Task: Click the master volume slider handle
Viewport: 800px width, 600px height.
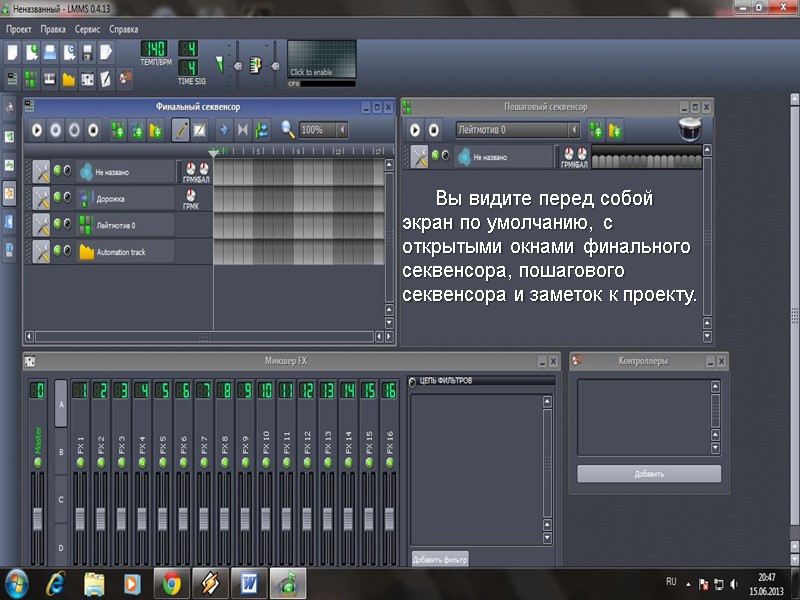Action: (x=237, y=66)
